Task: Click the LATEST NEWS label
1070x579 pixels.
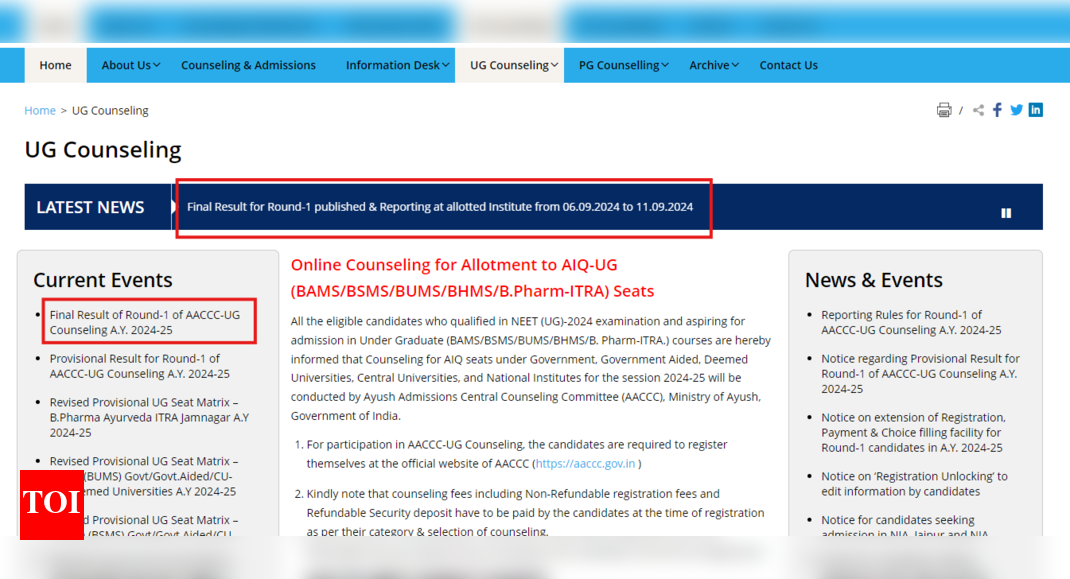Action: pos(90,208)
